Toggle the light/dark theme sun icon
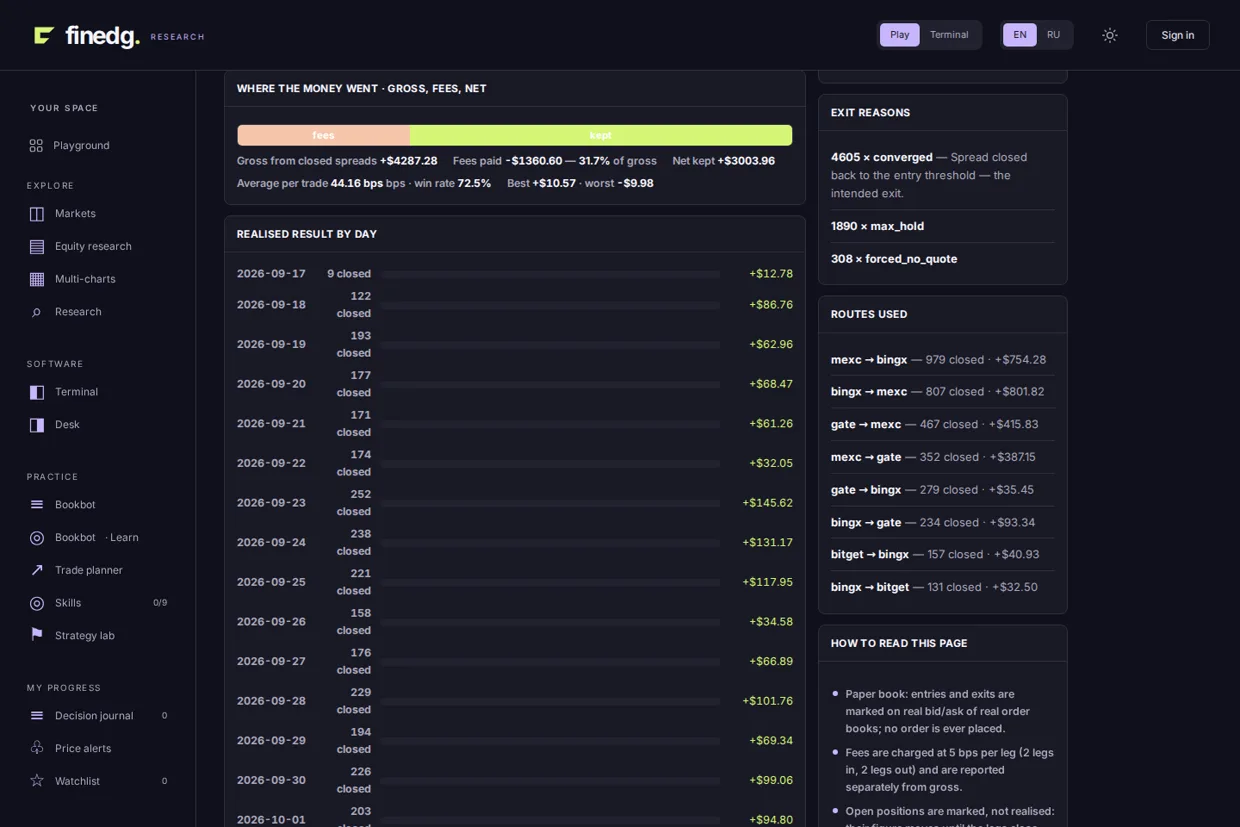 tap(1110, 35)
